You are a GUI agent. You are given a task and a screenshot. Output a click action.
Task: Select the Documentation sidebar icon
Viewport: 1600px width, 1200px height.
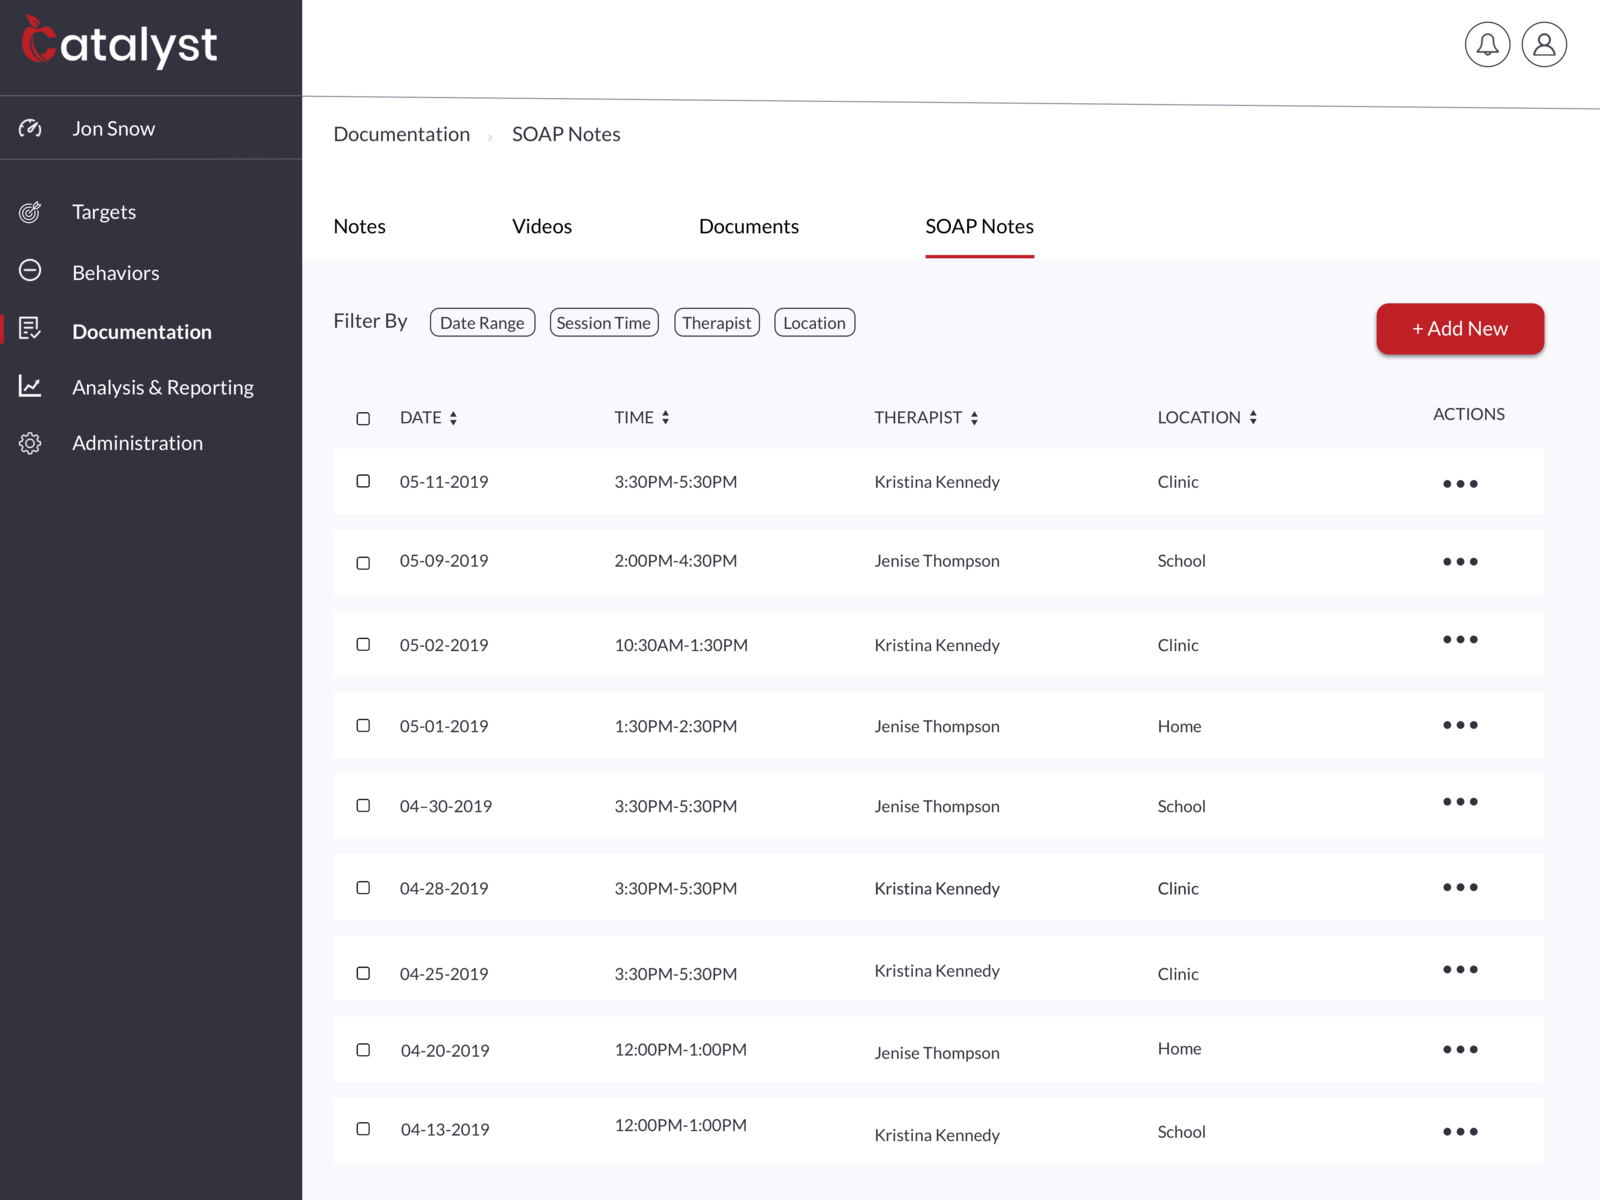coord(30,327)
